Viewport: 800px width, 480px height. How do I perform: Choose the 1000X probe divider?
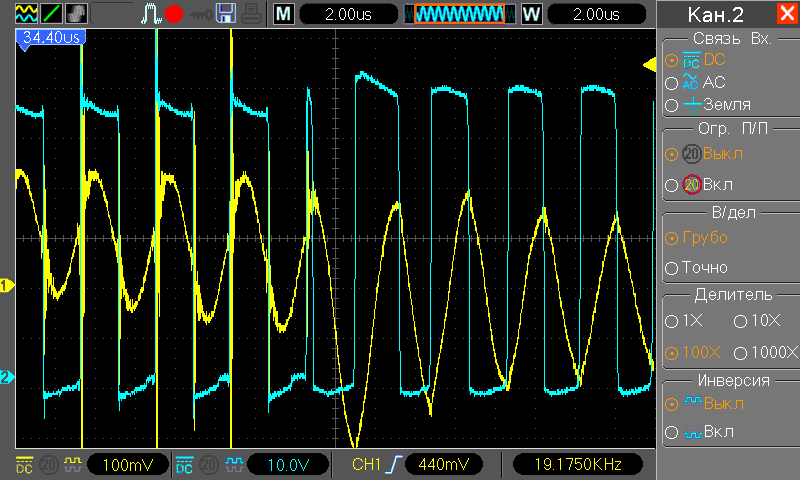point(766,353)
